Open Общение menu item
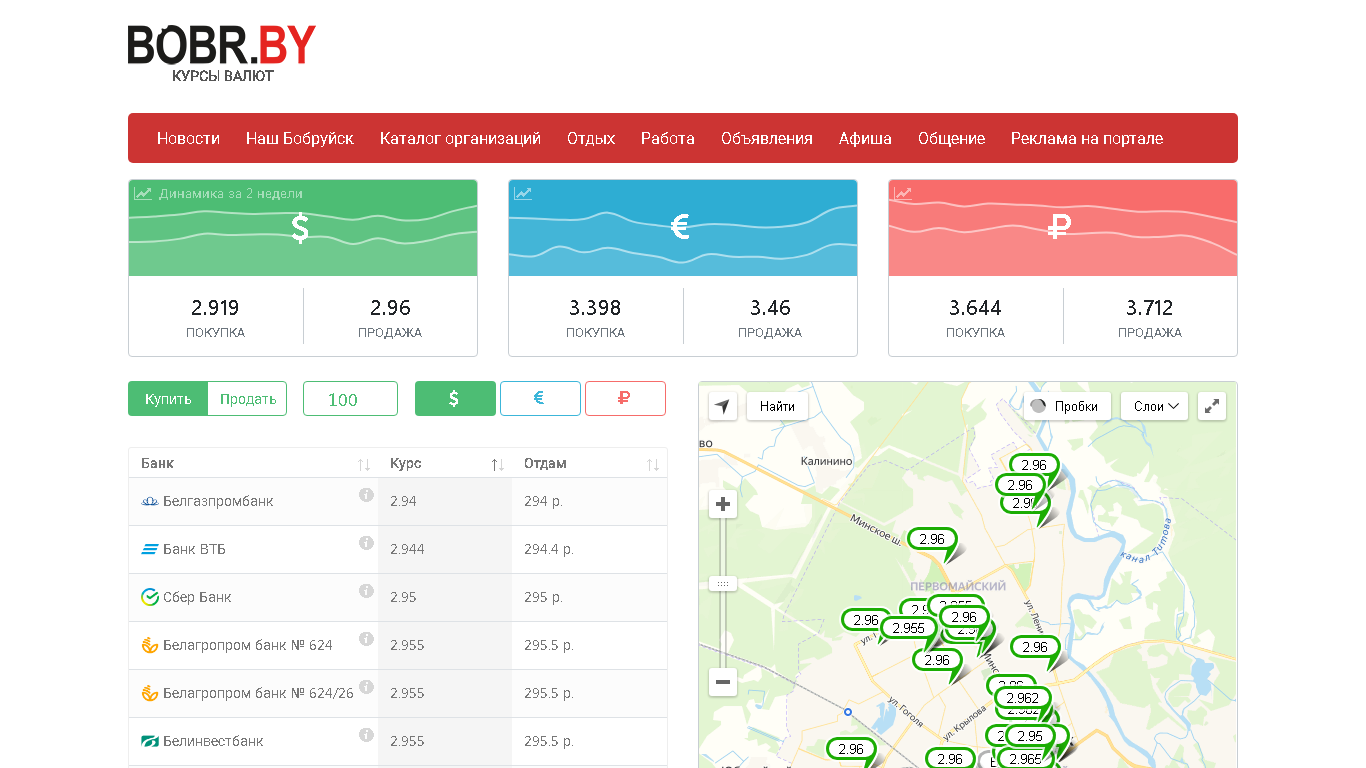 [952, 138]
